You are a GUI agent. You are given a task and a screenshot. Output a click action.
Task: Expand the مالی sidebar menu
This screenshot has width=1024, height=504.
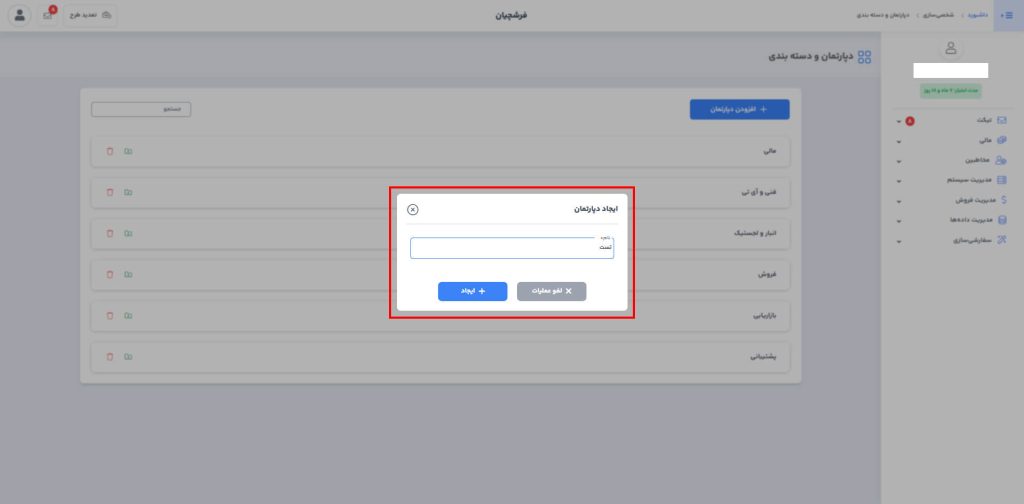tap(955, 140)
